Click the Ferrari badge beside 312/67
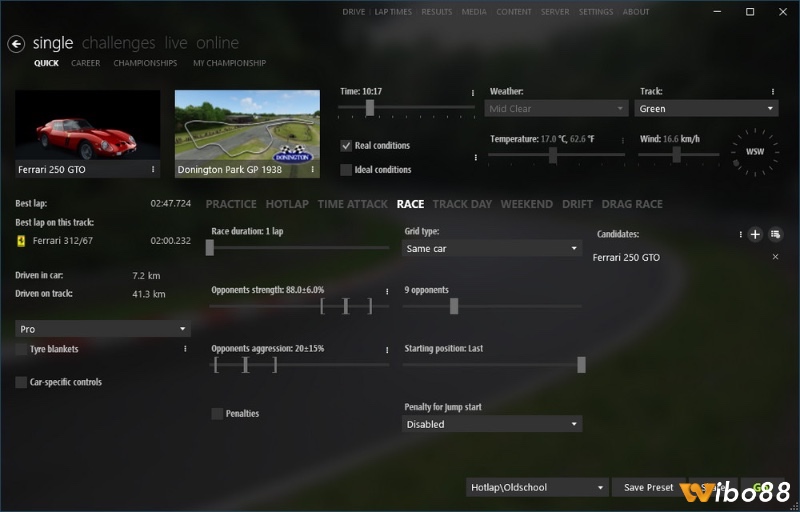 pos(20,241)
